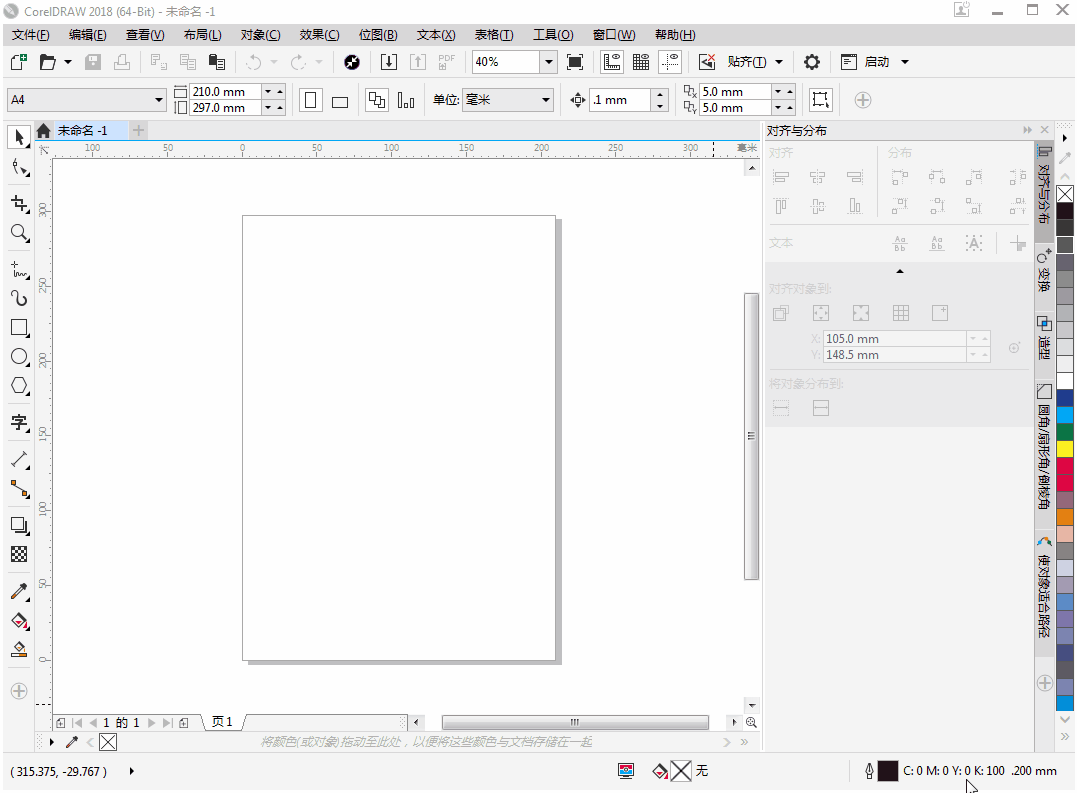The image size is (1077, 793).
Task: Expand the cursor coordinates arrow in status bar
Action: pyautogui.click(x=131, y=771)
